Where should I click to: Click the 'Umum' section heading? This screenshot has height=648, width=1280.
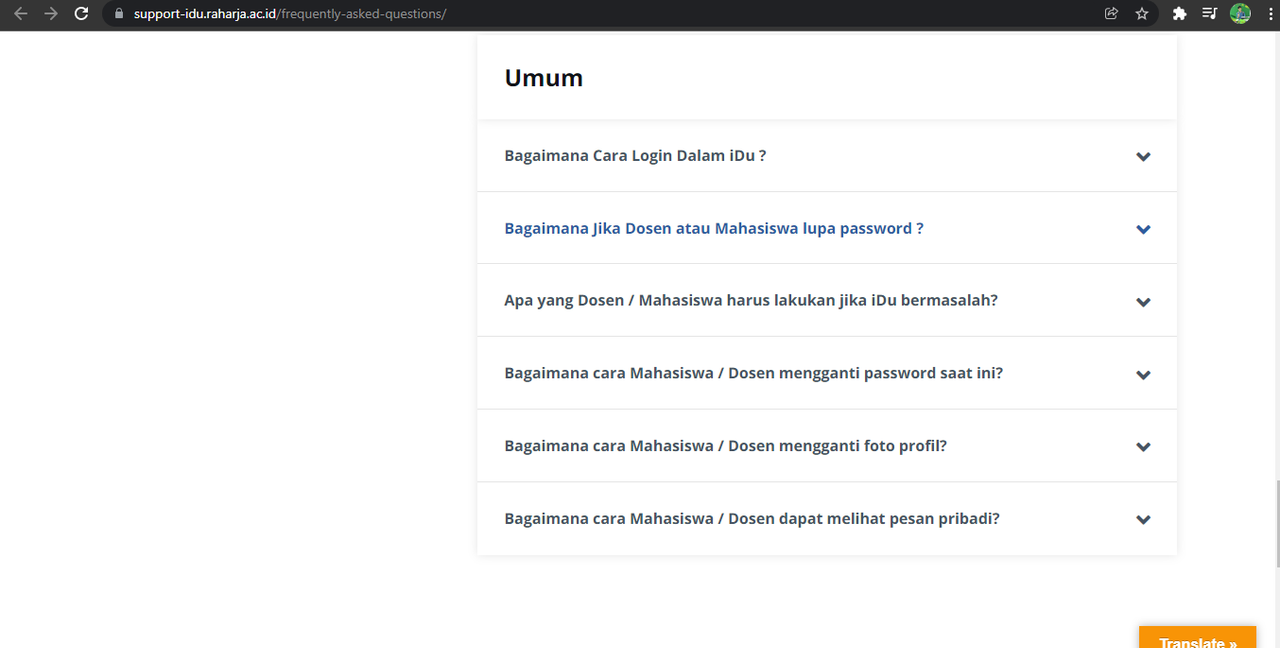(543, 78)
